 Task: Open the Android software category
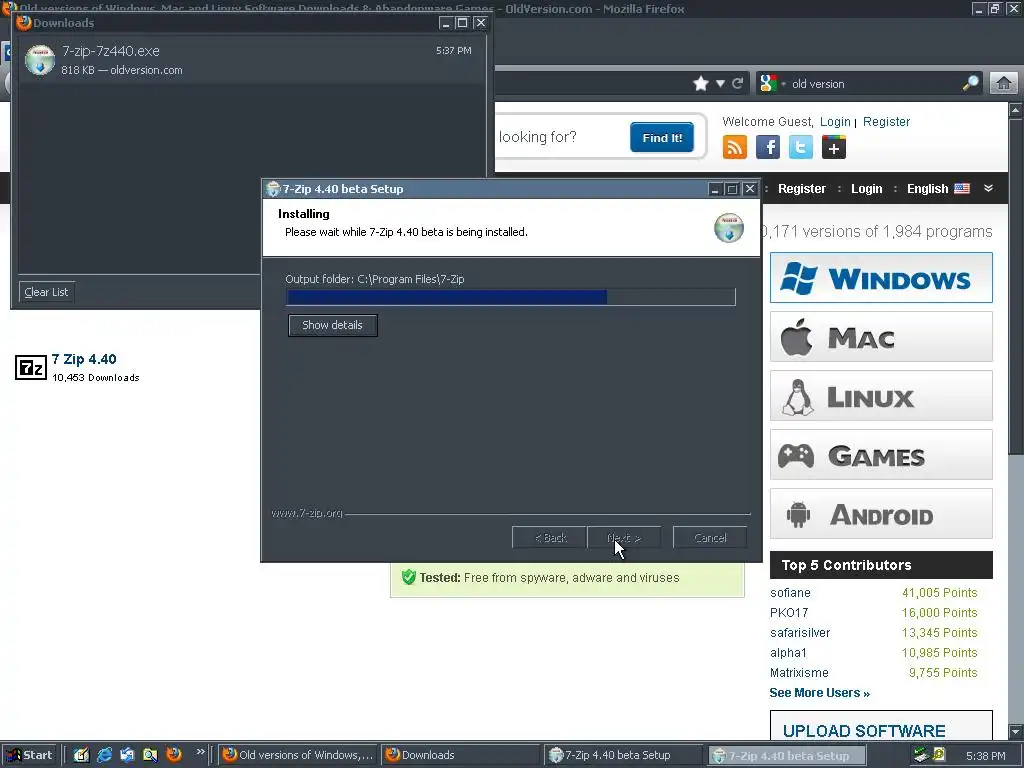[x=881, y=514]
